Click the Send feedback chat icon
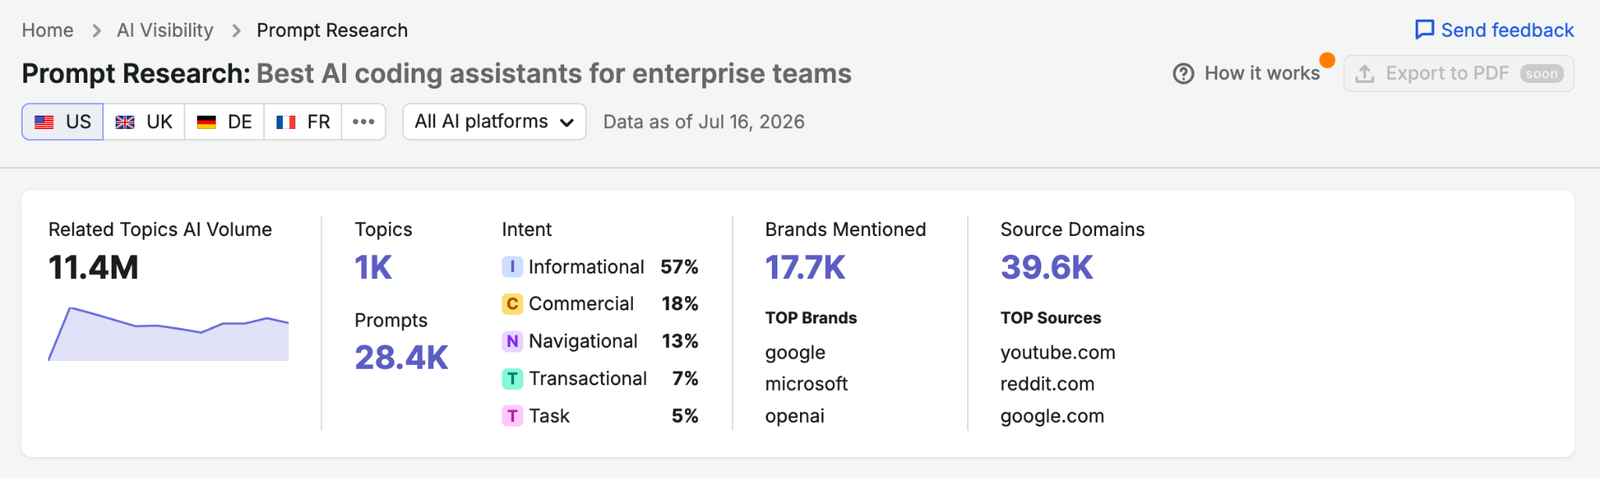1600x479 pixels. point(1424,30)
